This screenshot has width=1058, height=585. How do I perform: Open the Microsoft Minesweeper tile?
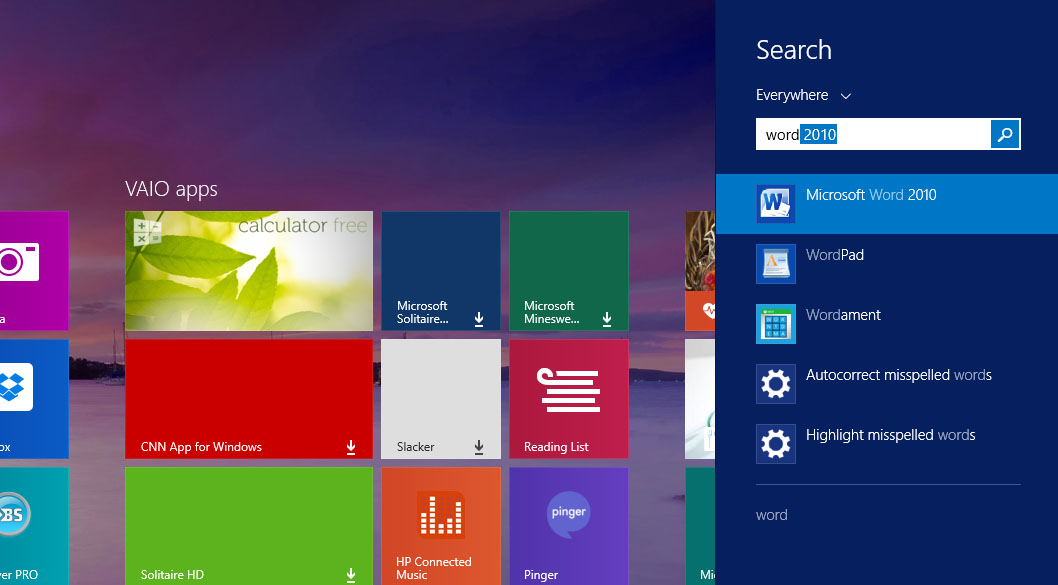pos(569,271)
